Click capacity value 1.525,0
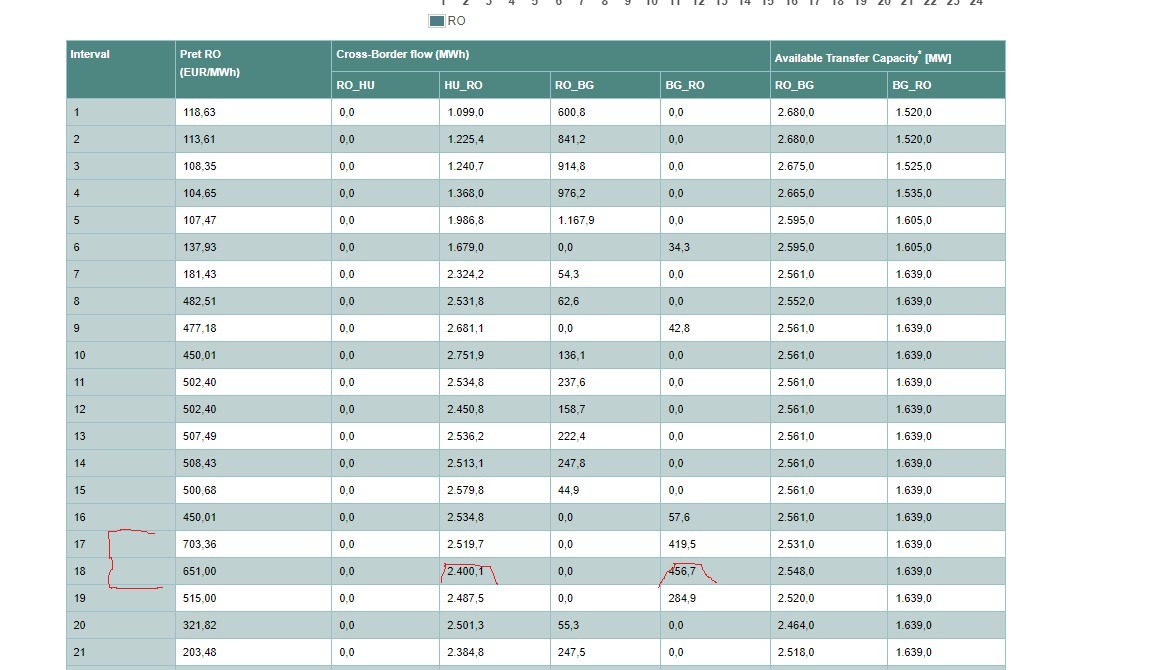Viewport: 1152px width, 670px height. [914, 167]
